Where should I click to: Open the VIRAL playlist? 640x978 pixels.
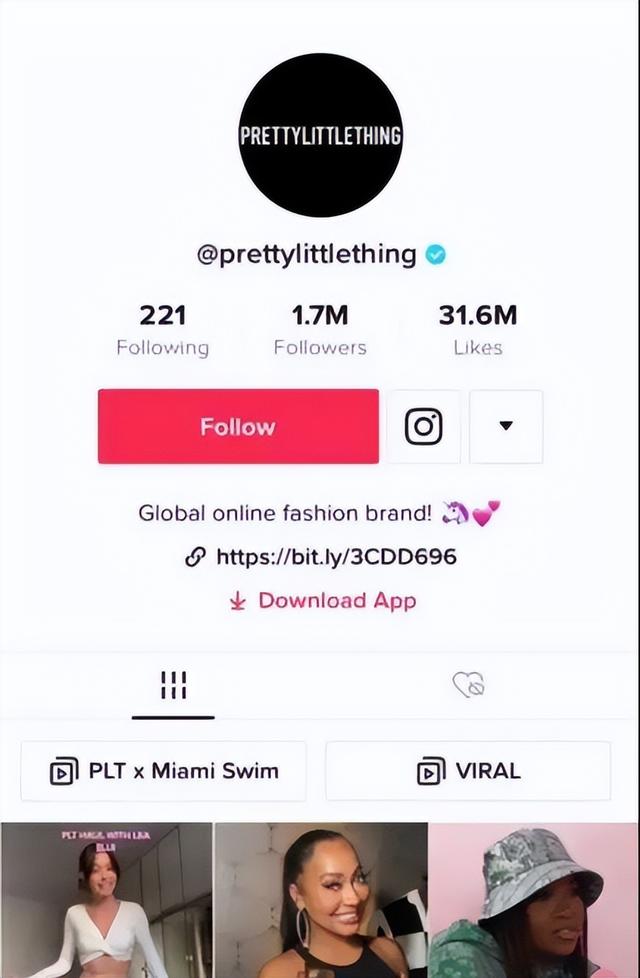click(x=468, y=771)
